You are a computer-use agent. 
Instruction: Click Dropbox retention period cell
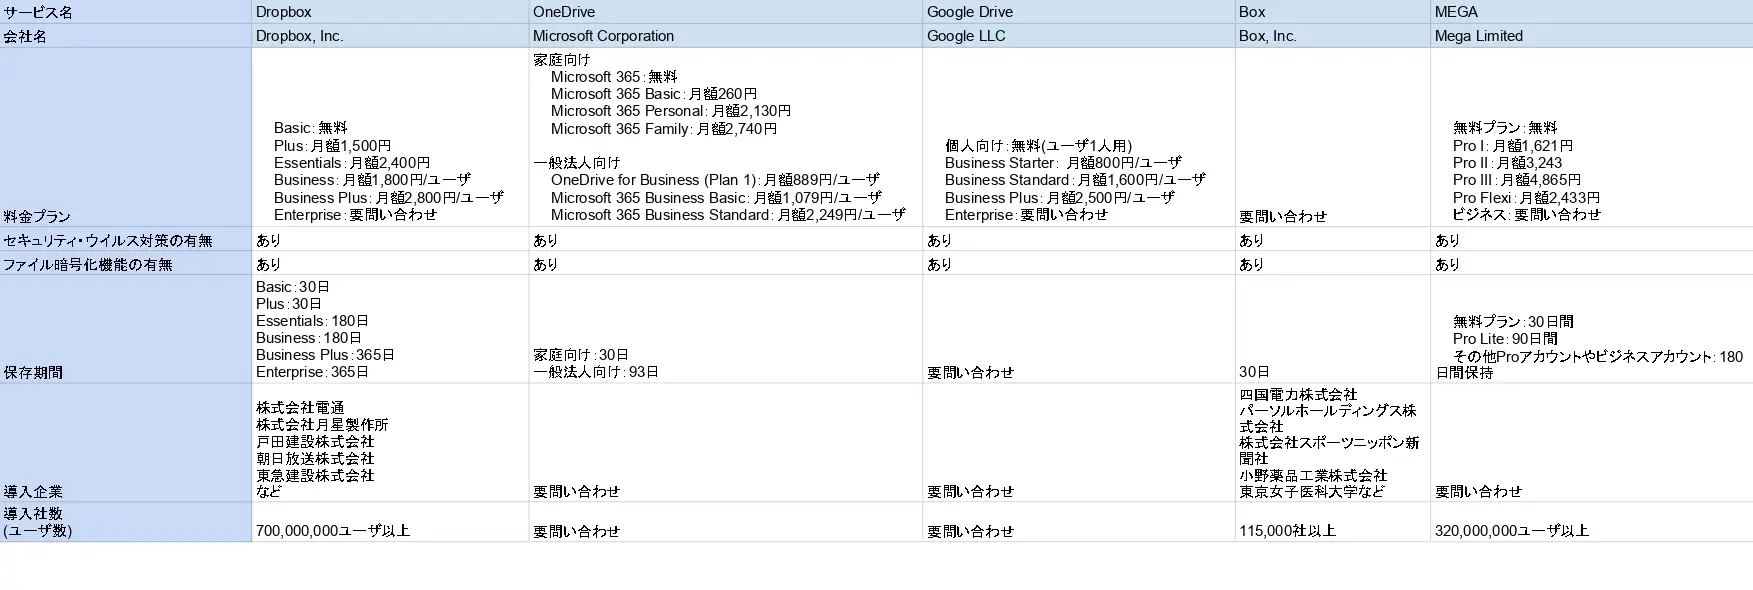pos(390,329)
